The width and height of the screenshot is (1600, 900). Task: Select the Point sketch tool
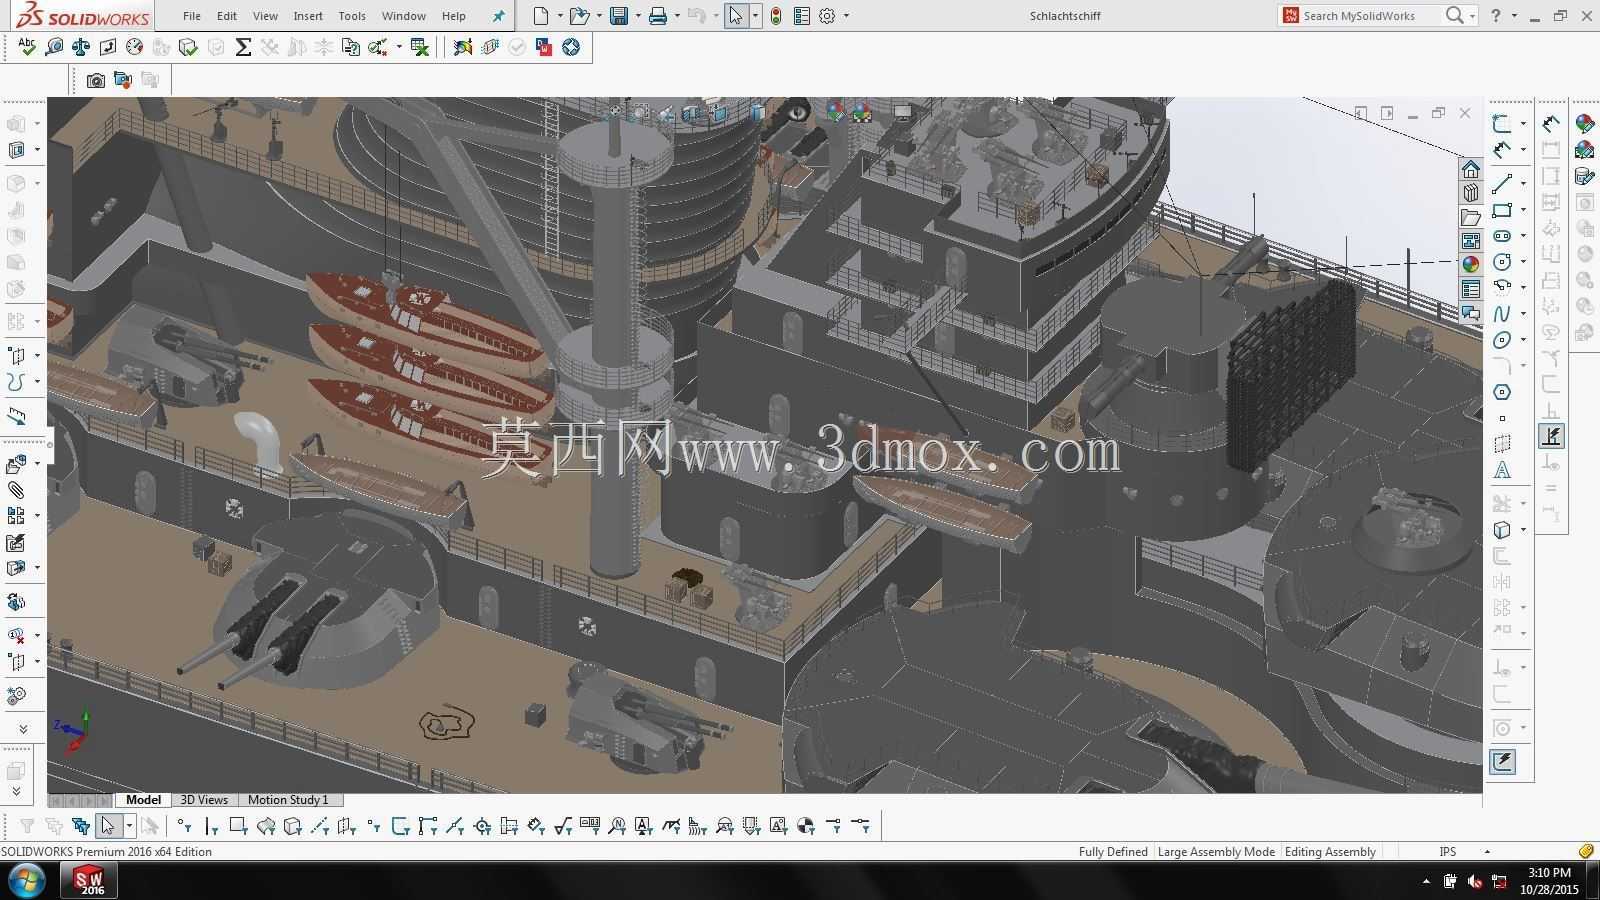point(1502,419)
